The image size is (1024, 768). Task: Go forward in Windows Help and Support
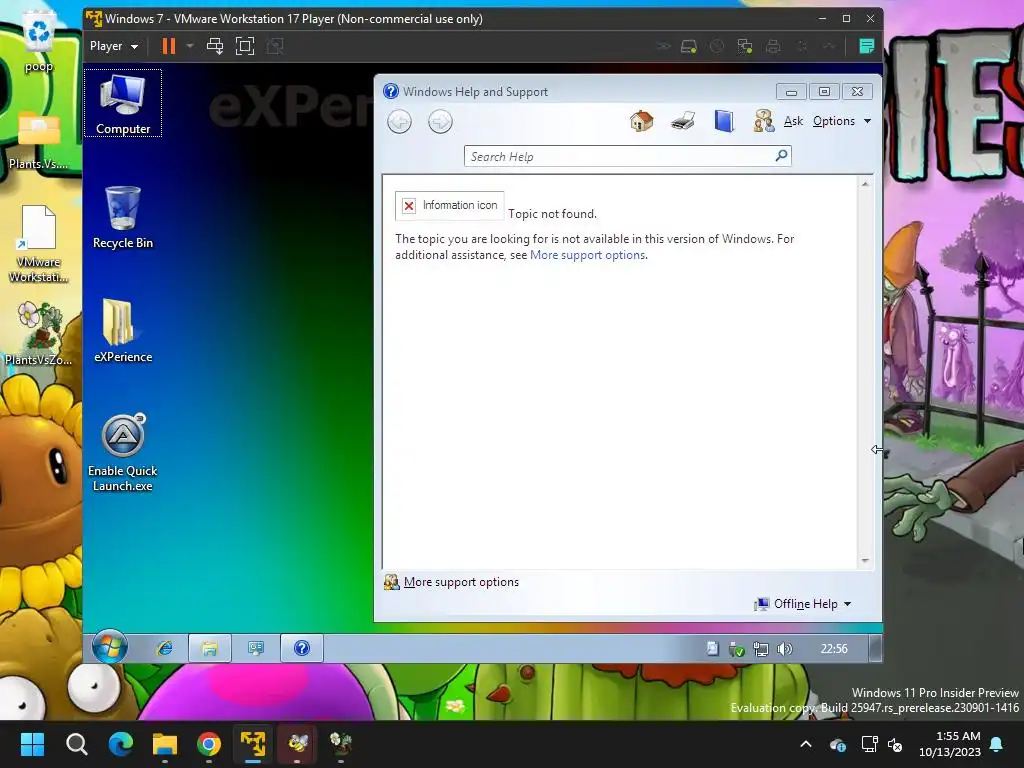440,121
